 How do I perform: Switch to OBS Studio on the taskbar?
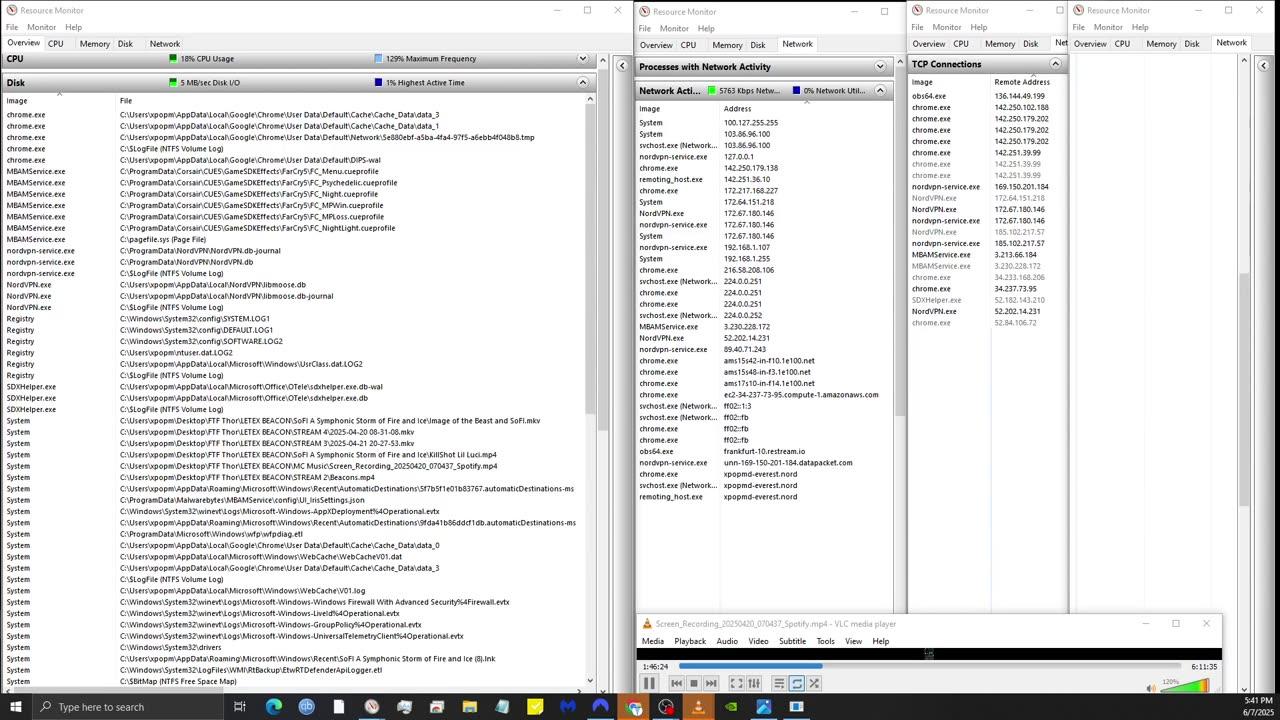click(666, 707)
